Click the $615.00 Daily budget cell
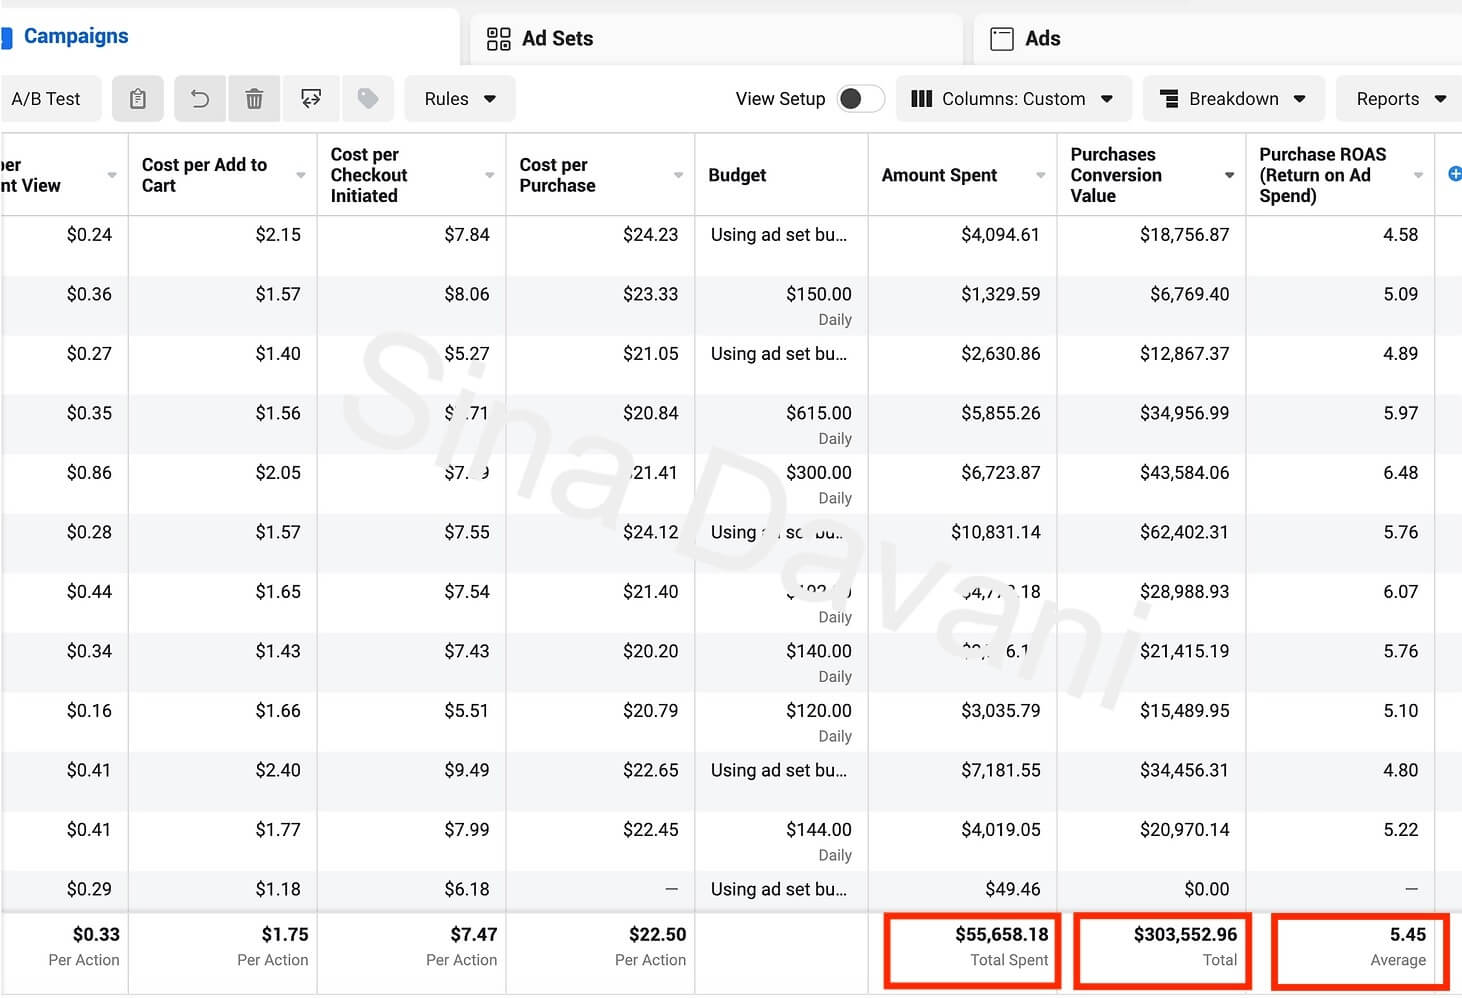This screenshot has height=998, width=1462. pos(818,424)
